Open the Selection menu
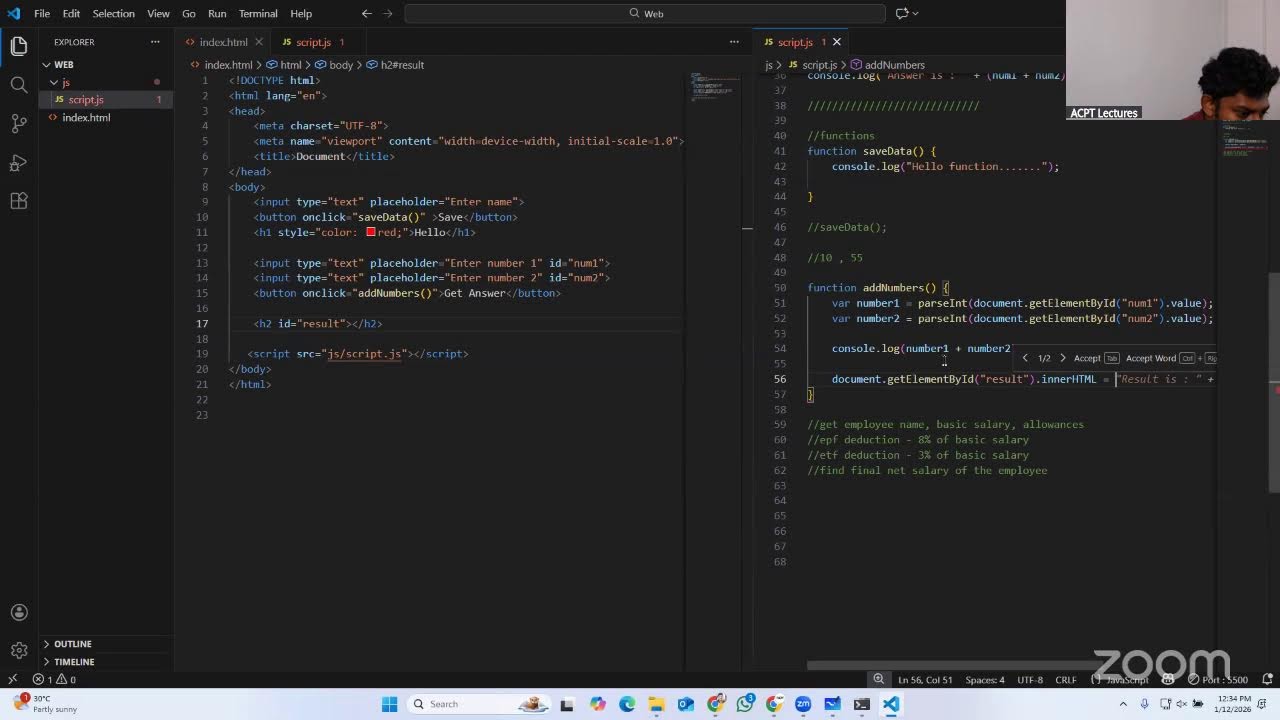 pos(113,13)
